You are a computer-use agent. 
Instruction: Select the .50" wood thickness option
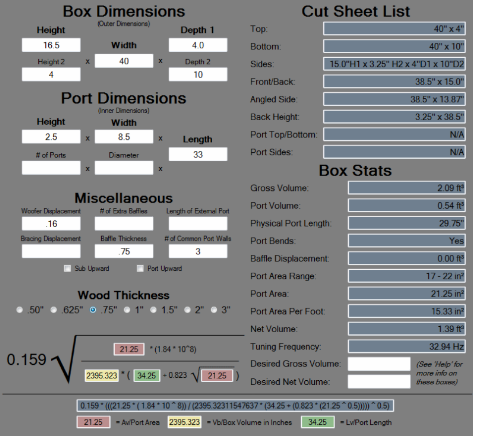(x=20, y=310)
